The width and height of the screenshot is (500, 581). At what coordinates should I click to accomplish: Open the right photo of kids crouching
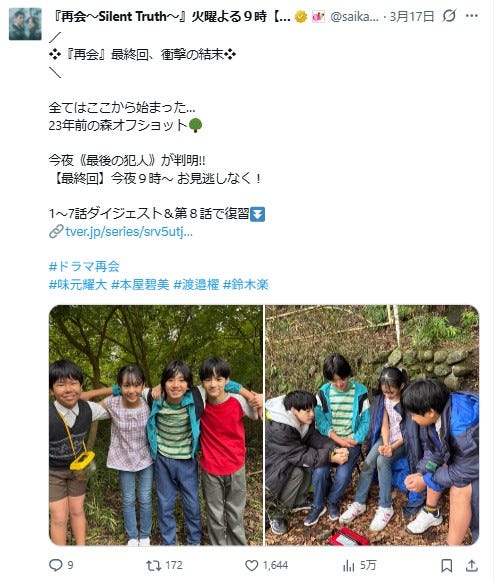372,425
